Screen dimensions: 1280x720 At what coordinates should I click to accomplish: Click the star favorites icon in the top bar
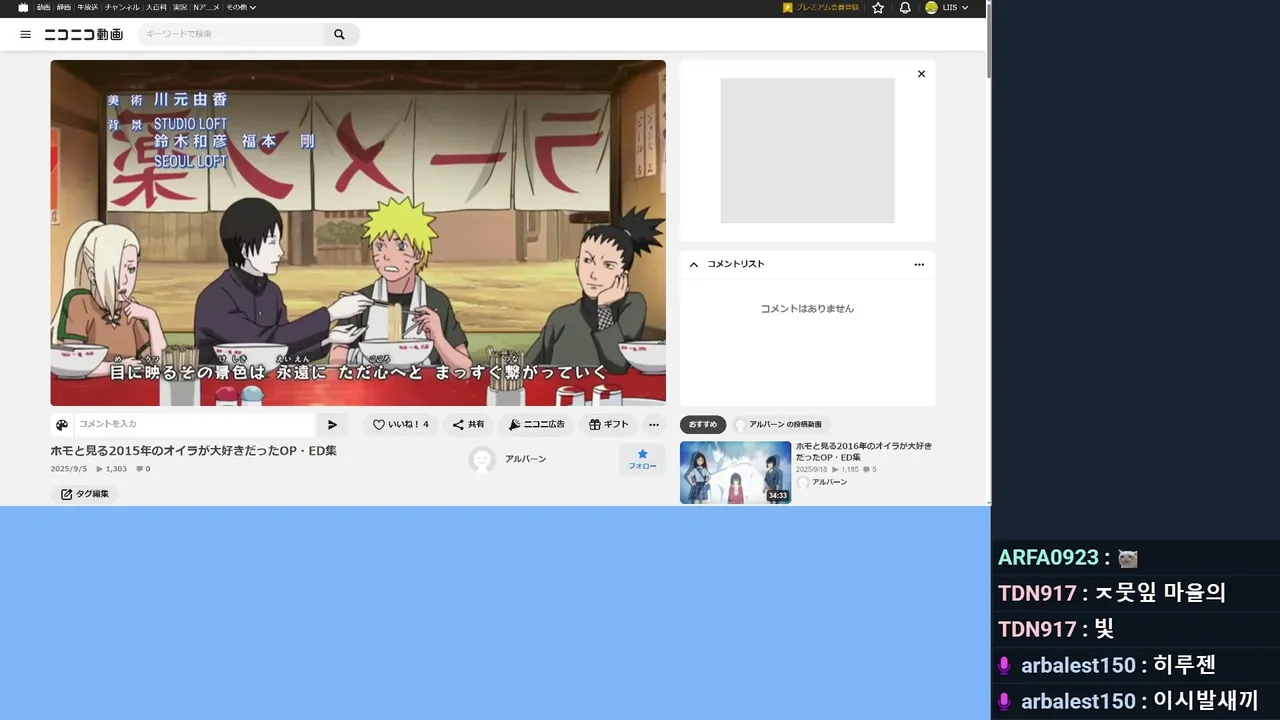878,7
